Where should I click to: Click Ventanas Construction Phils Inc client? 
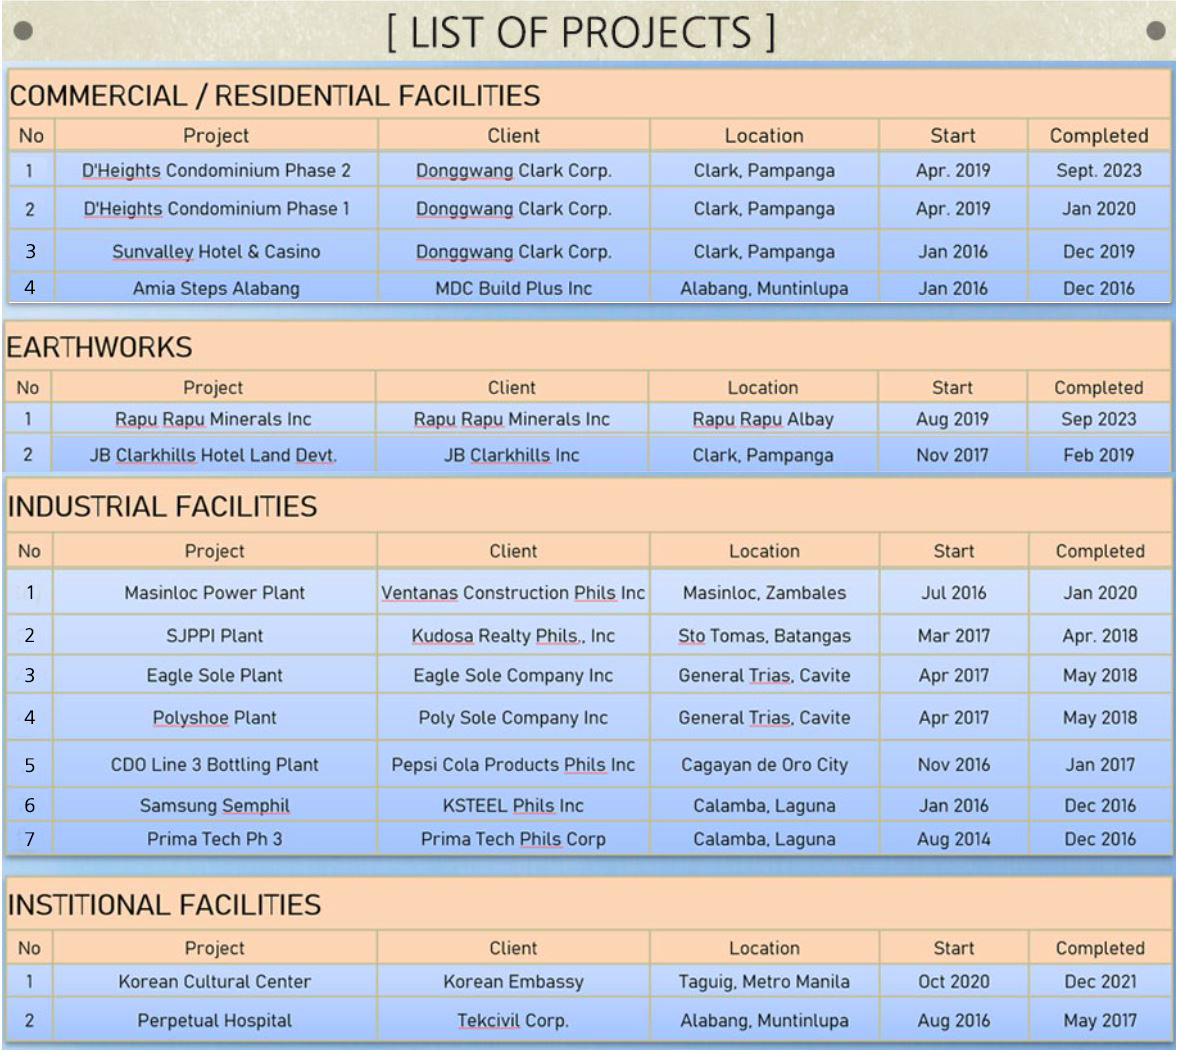[x=513, y=593]
